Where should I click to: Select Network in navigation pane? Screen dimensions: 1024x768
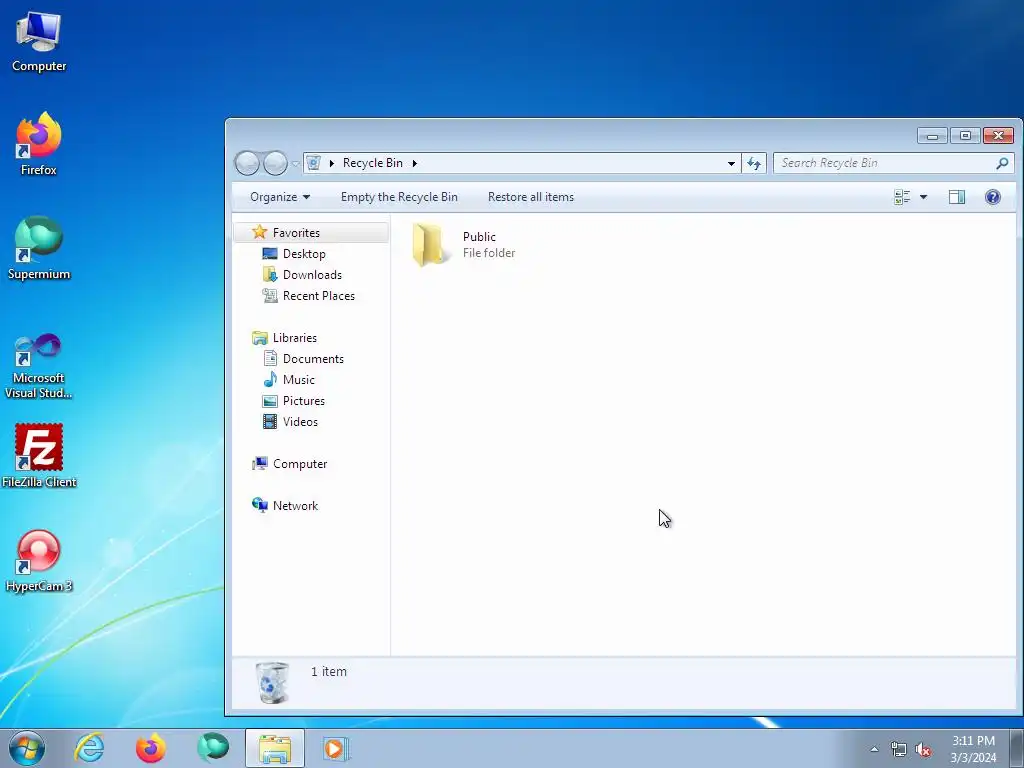(295, 505)
